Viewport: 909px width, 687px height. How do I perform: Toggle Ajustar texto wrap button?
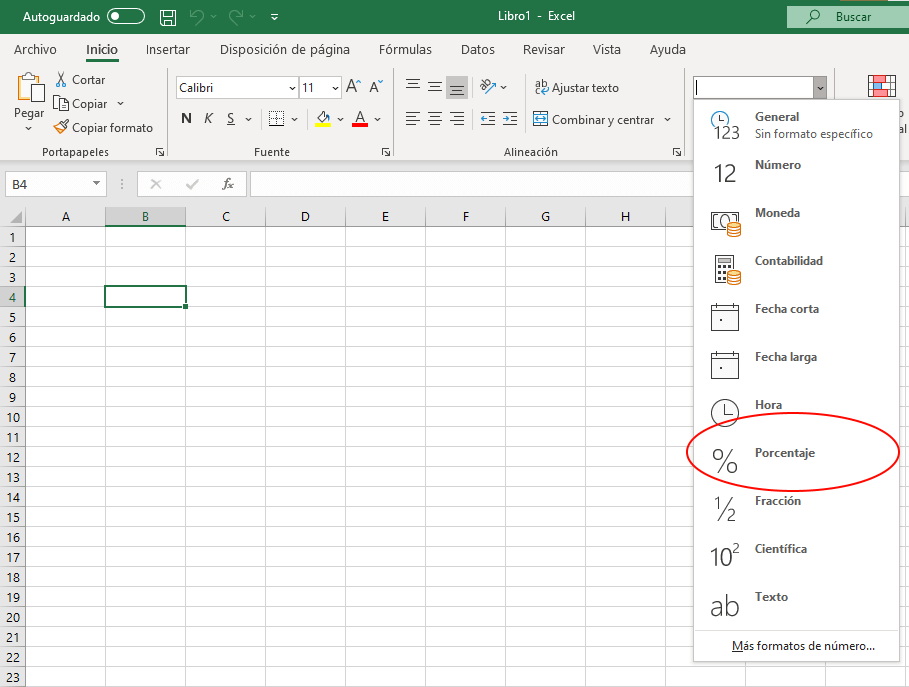(x=576, y=88)
